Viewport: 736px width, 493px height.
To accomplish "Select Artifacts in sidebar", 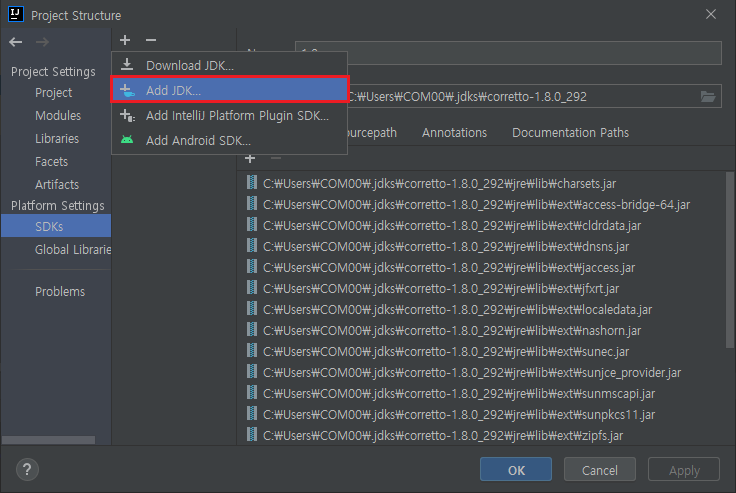I will pos(57,185).
